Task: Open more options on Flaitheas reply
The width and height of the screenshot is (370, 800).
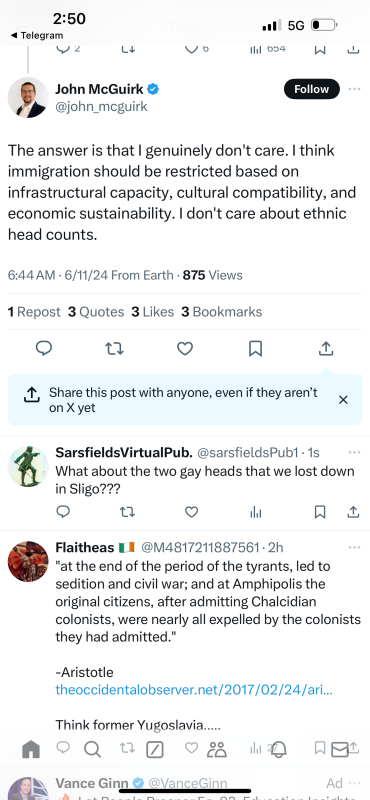Action: pyautogui.click(x=354, y=547)
